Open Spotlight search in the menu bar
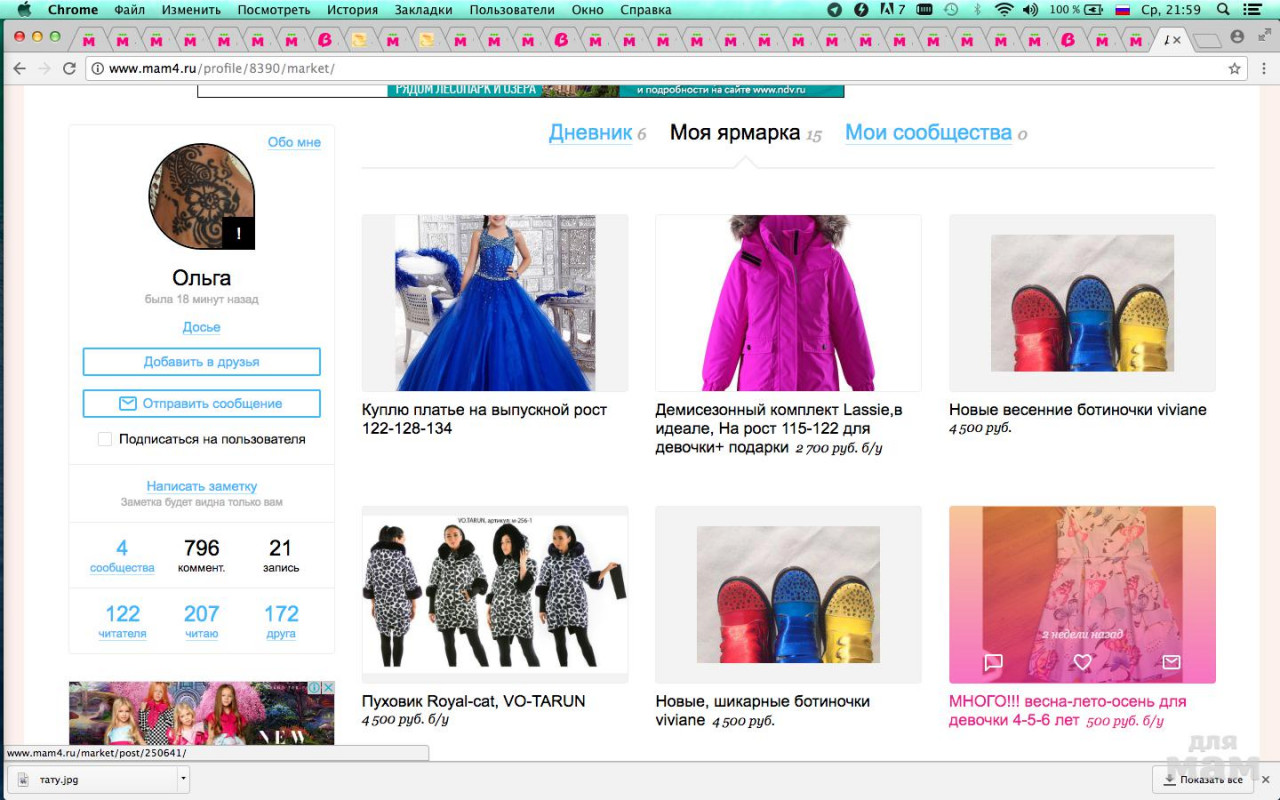This screenshot has height=800, width=1280. click(x=1223, y=10)
